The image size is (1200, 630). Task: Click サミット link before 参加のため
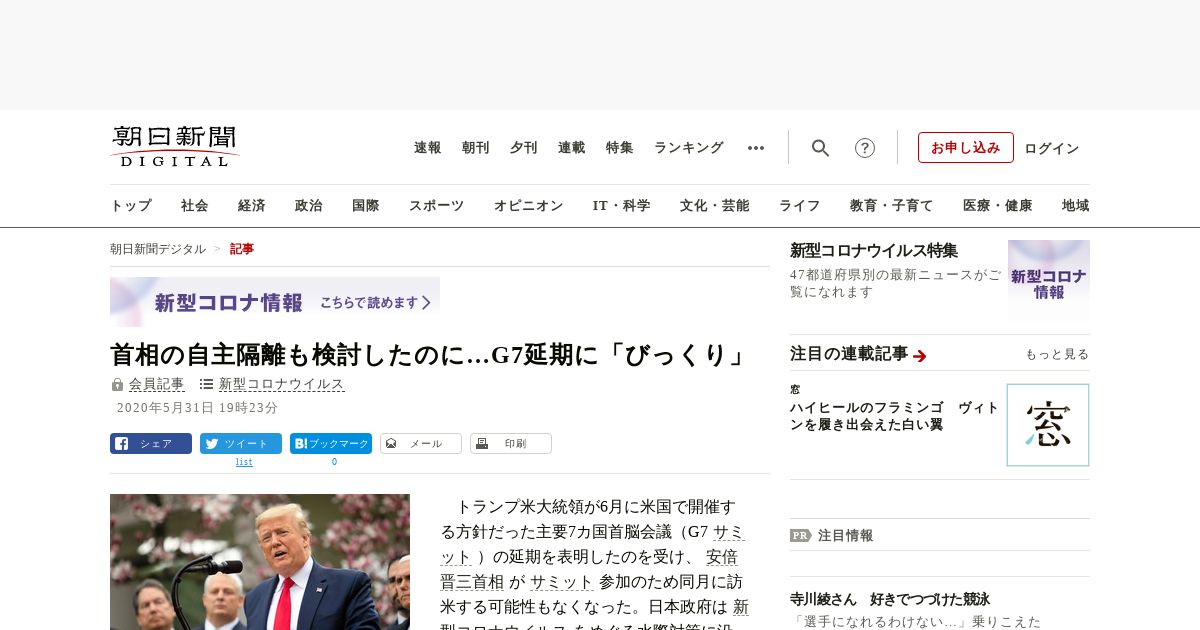(562, 582)
